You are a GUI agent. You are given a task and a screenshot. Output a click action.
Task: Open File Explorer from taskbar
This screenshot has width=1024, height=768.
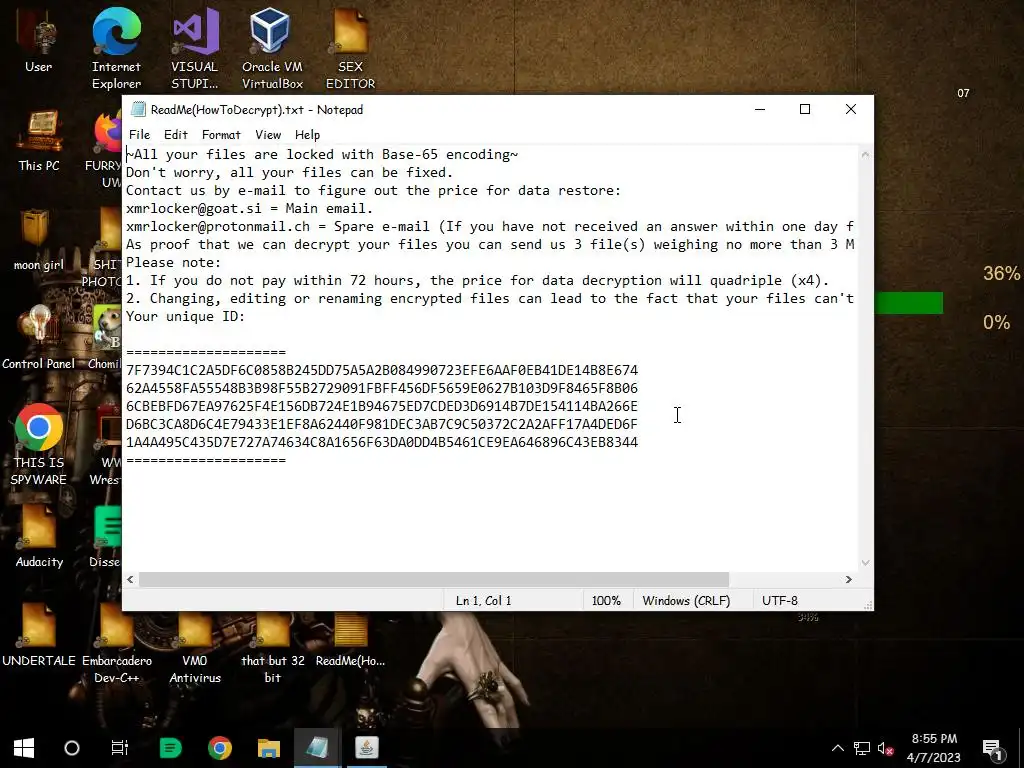coord(268,748)
